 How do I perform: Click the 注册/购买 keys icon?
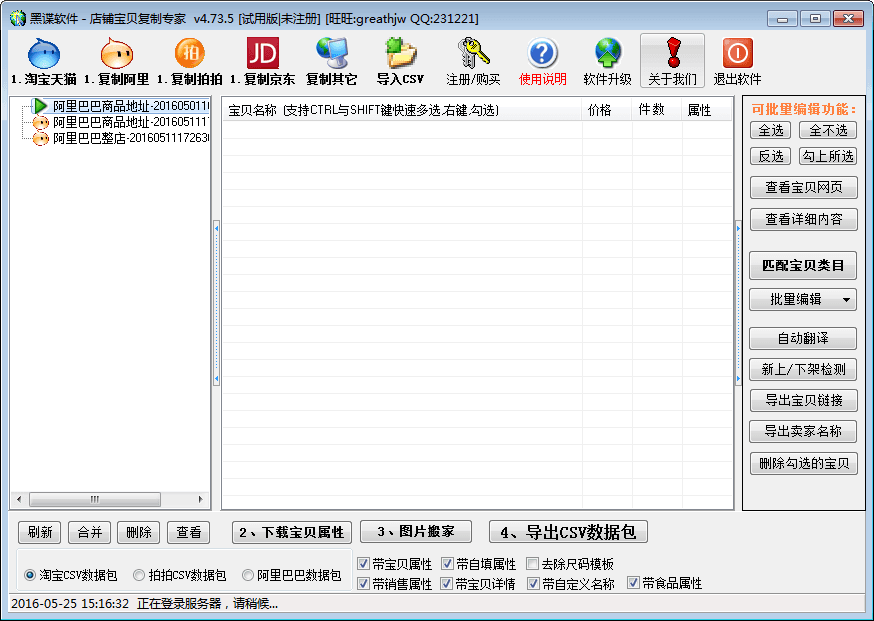point(473,54)
